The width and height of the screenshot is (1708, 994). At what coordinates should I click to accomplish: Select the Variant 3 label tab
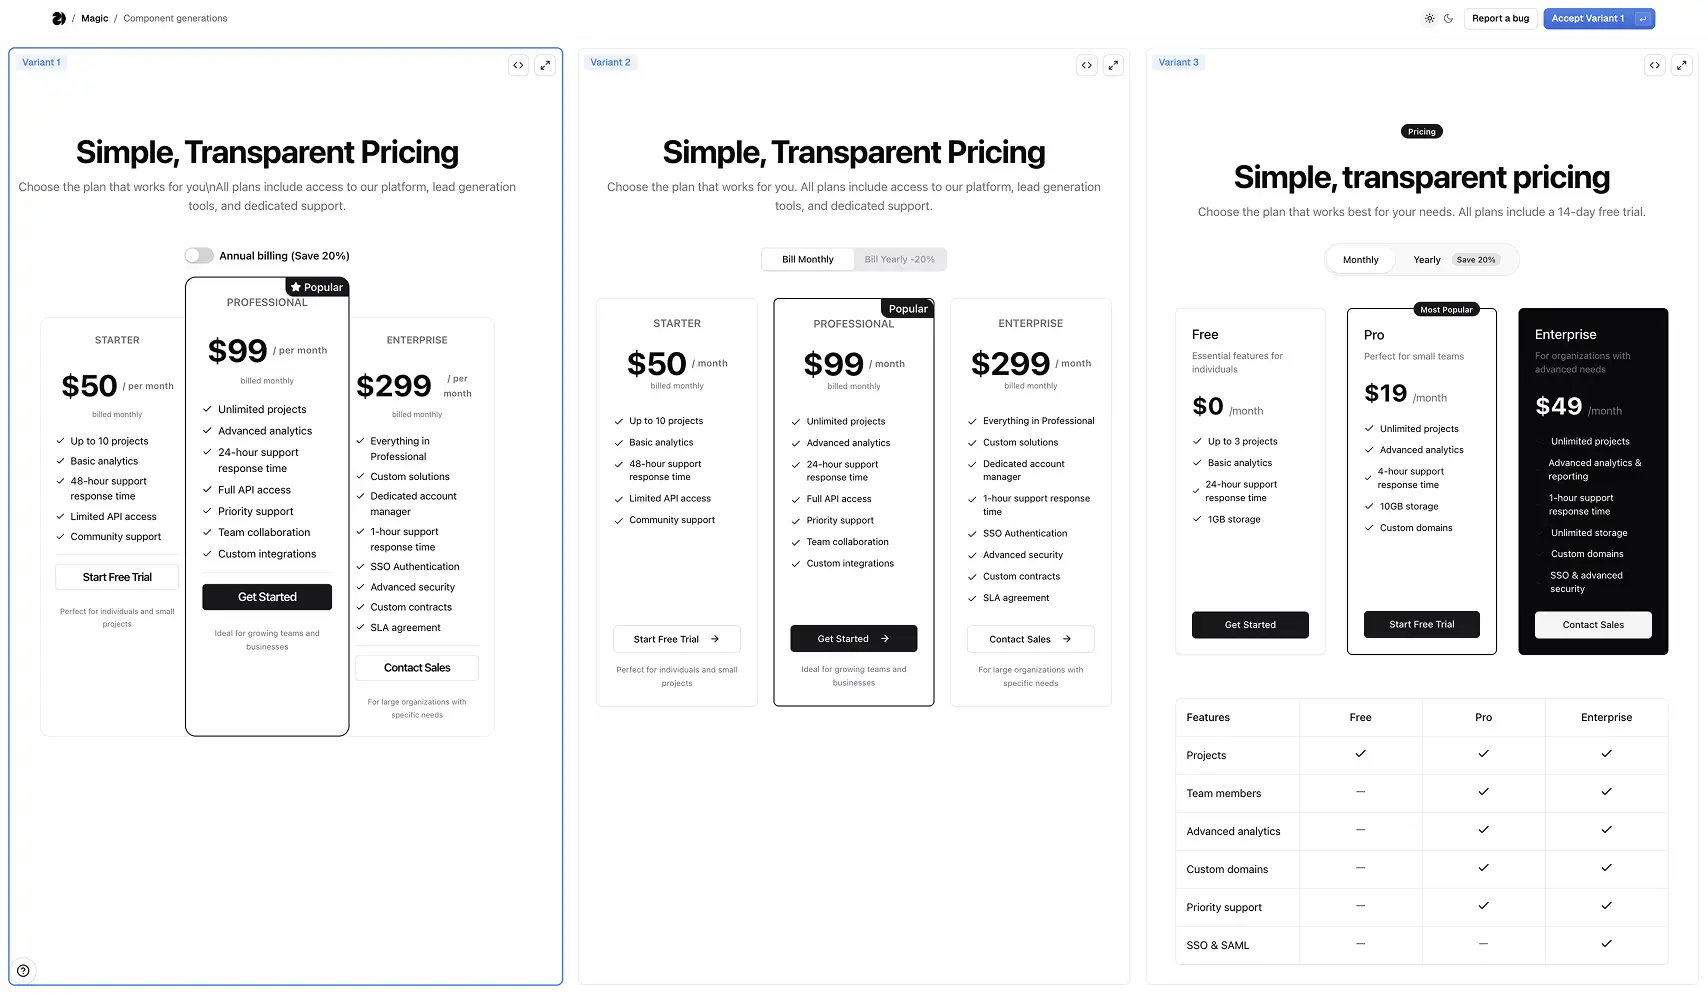point(1178,62)
